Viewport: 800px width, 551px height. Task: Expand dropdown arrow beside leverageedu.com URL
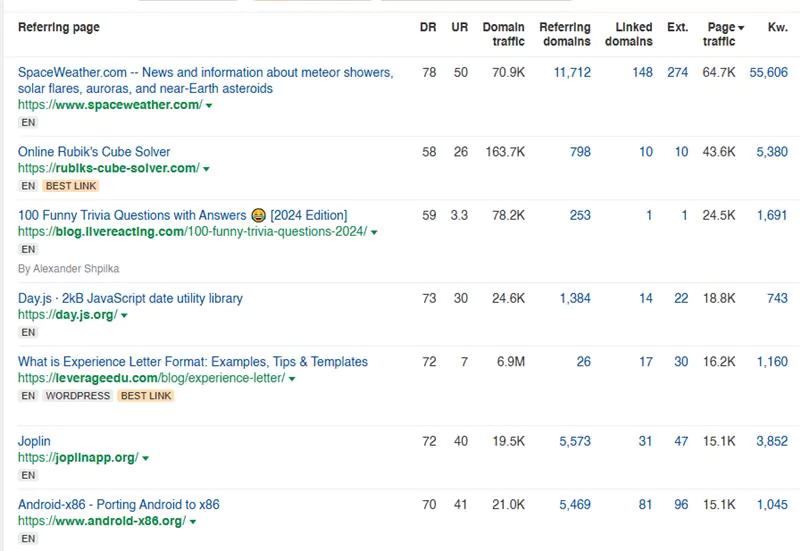click(292, 379)
